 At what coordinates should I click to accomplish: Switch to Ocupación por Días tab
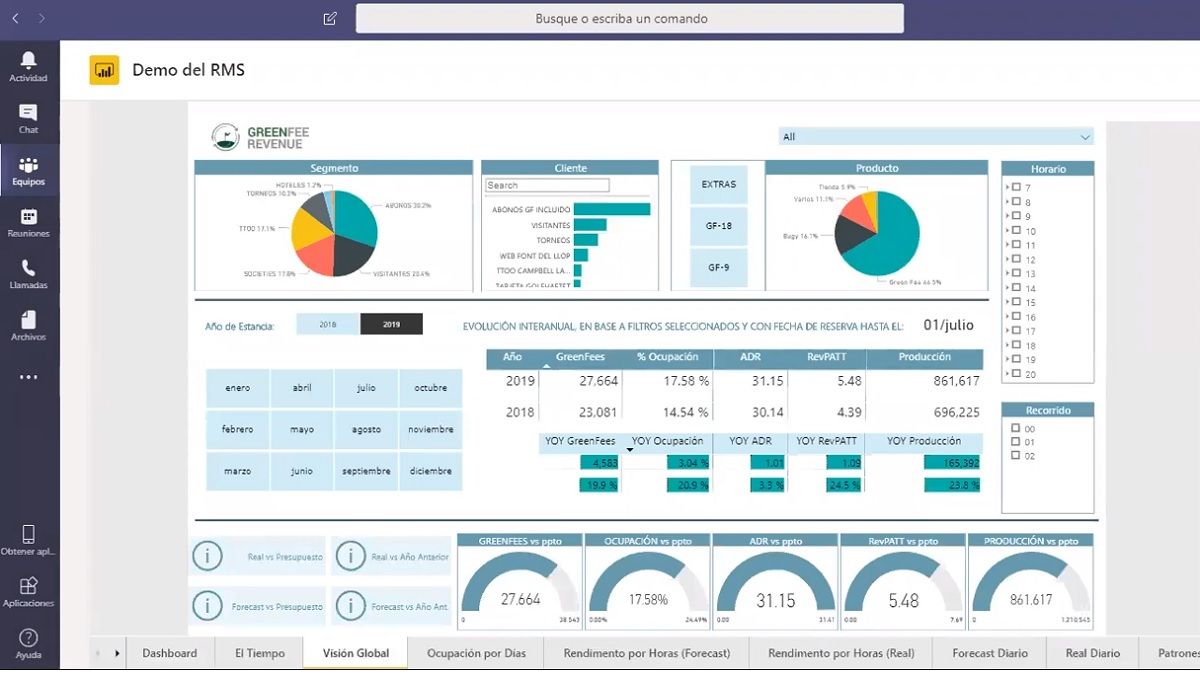[476, 653]
